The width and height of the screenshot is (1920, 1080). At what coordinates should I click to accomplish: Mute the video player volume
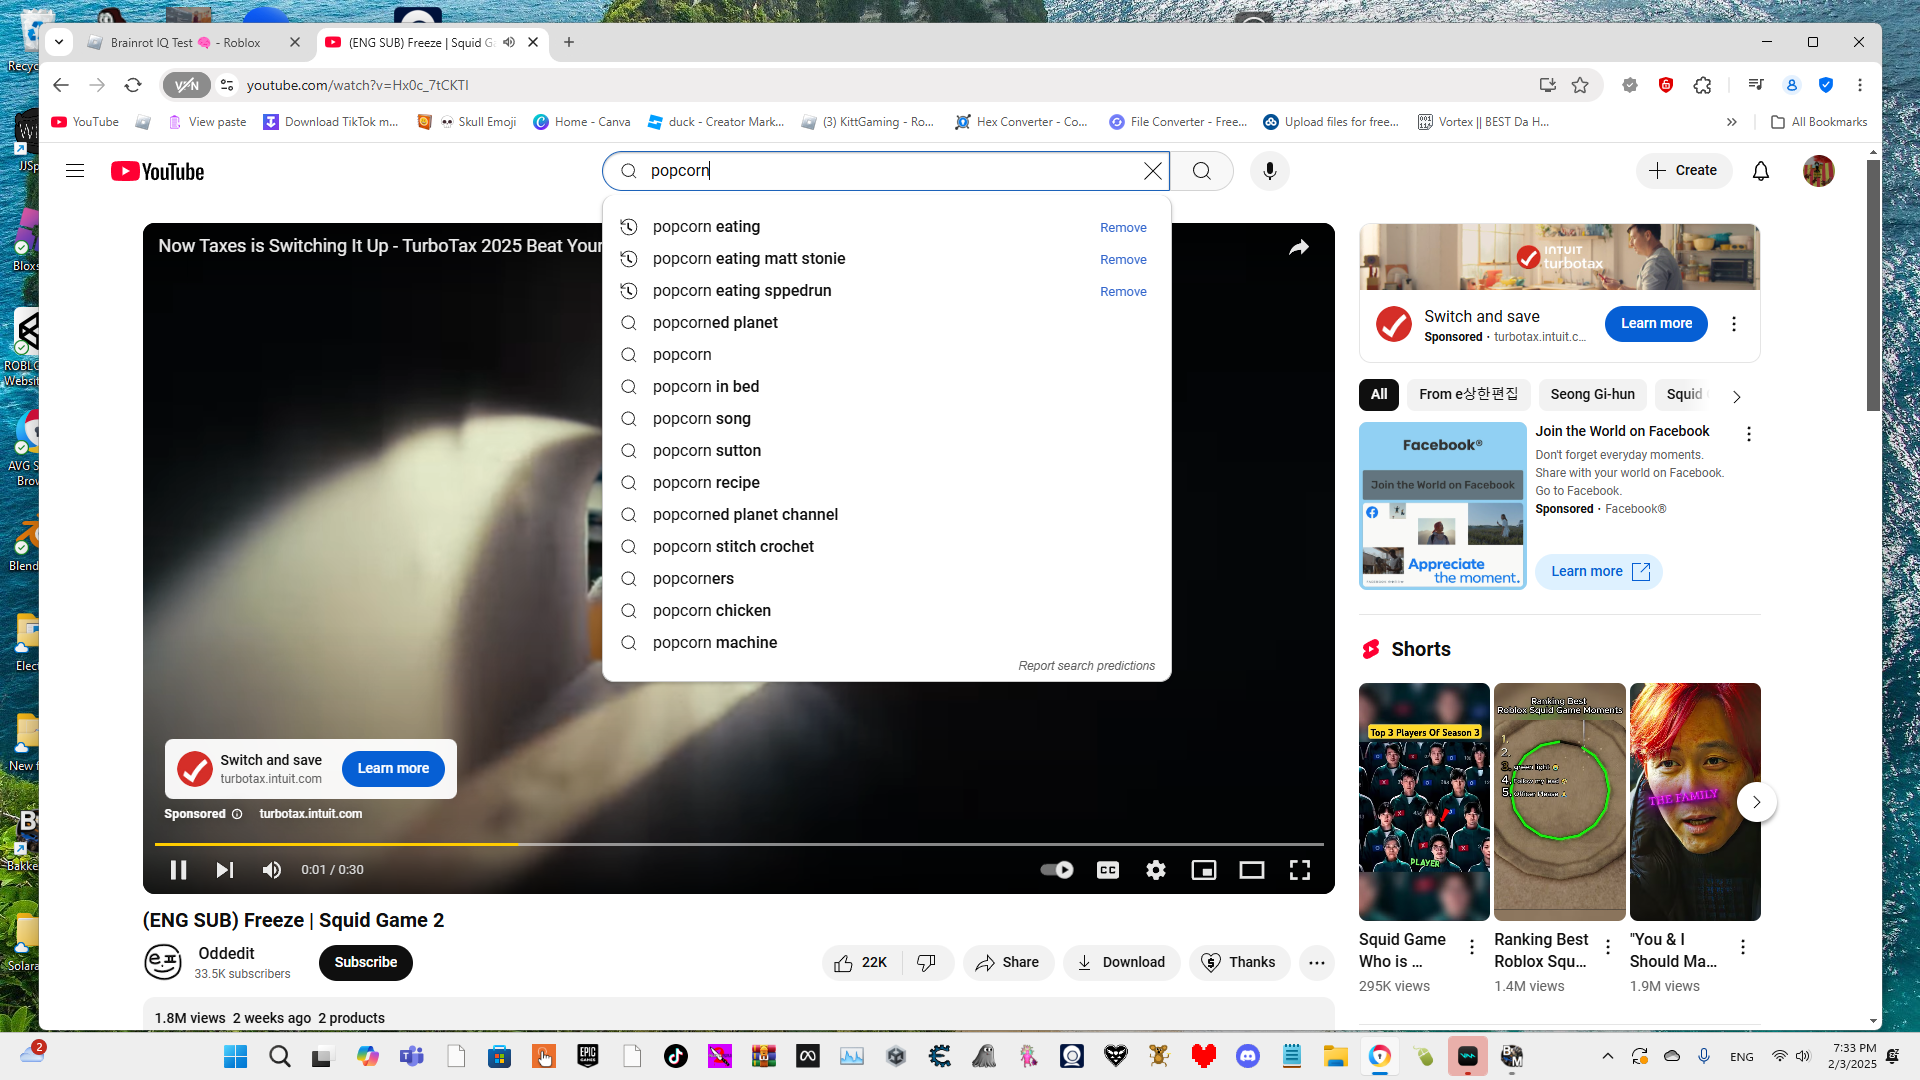(271, 870)
